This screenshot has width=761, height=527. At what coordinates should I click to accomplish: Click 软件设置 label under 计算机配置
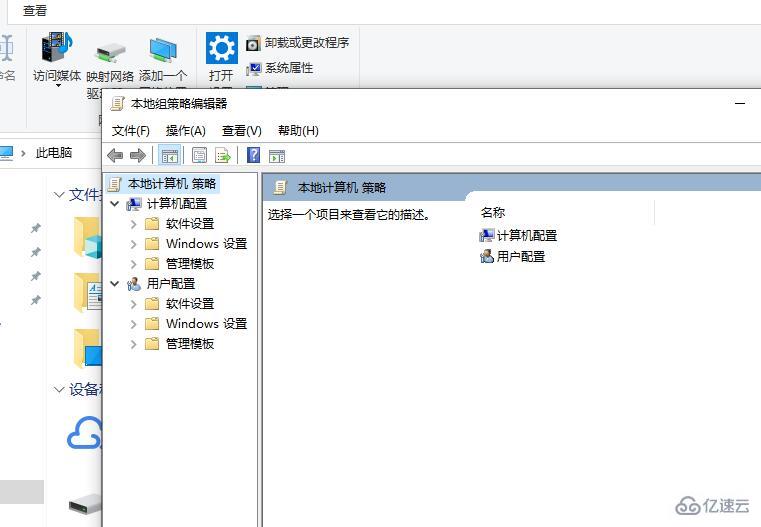pos(190,224)
